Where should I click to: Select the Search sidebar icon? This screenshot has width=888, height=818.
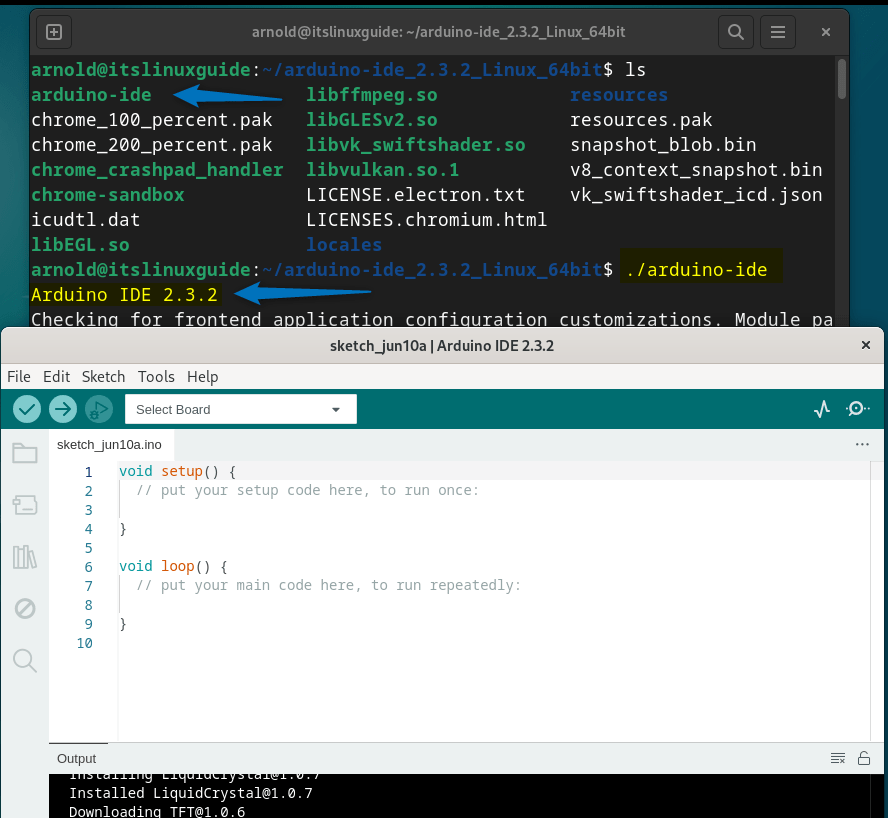(x=24, y=660)
